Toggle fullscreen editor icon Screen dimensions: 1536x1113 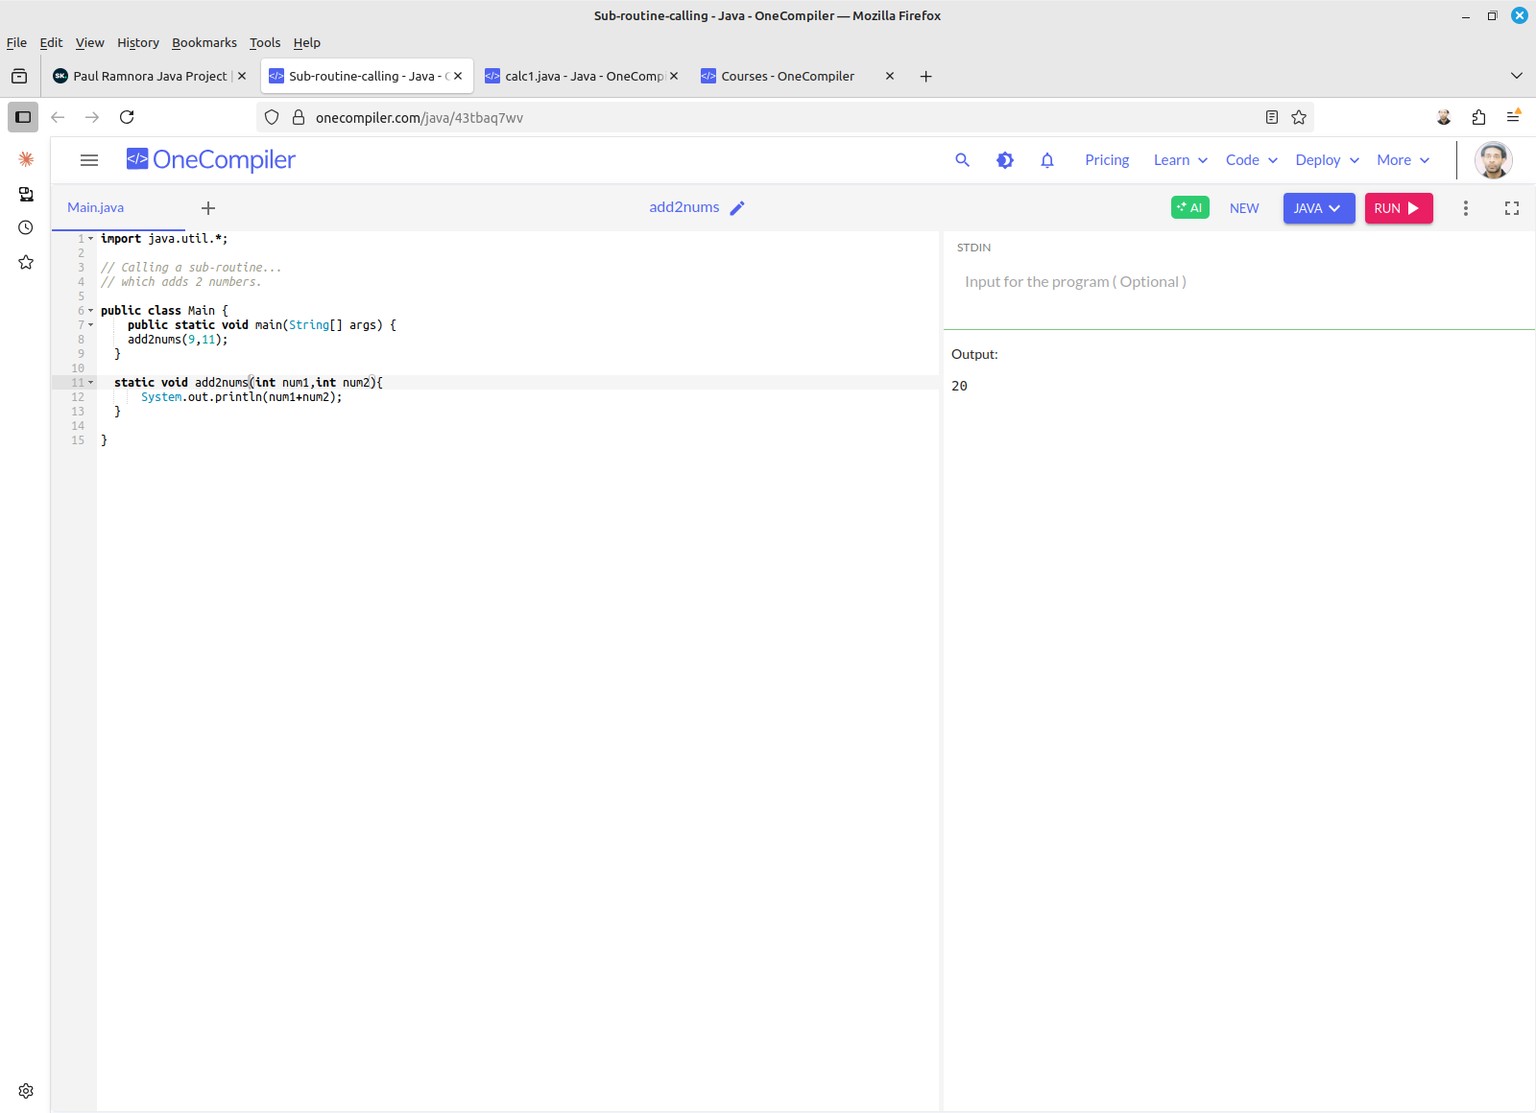tap(1512, 208)
